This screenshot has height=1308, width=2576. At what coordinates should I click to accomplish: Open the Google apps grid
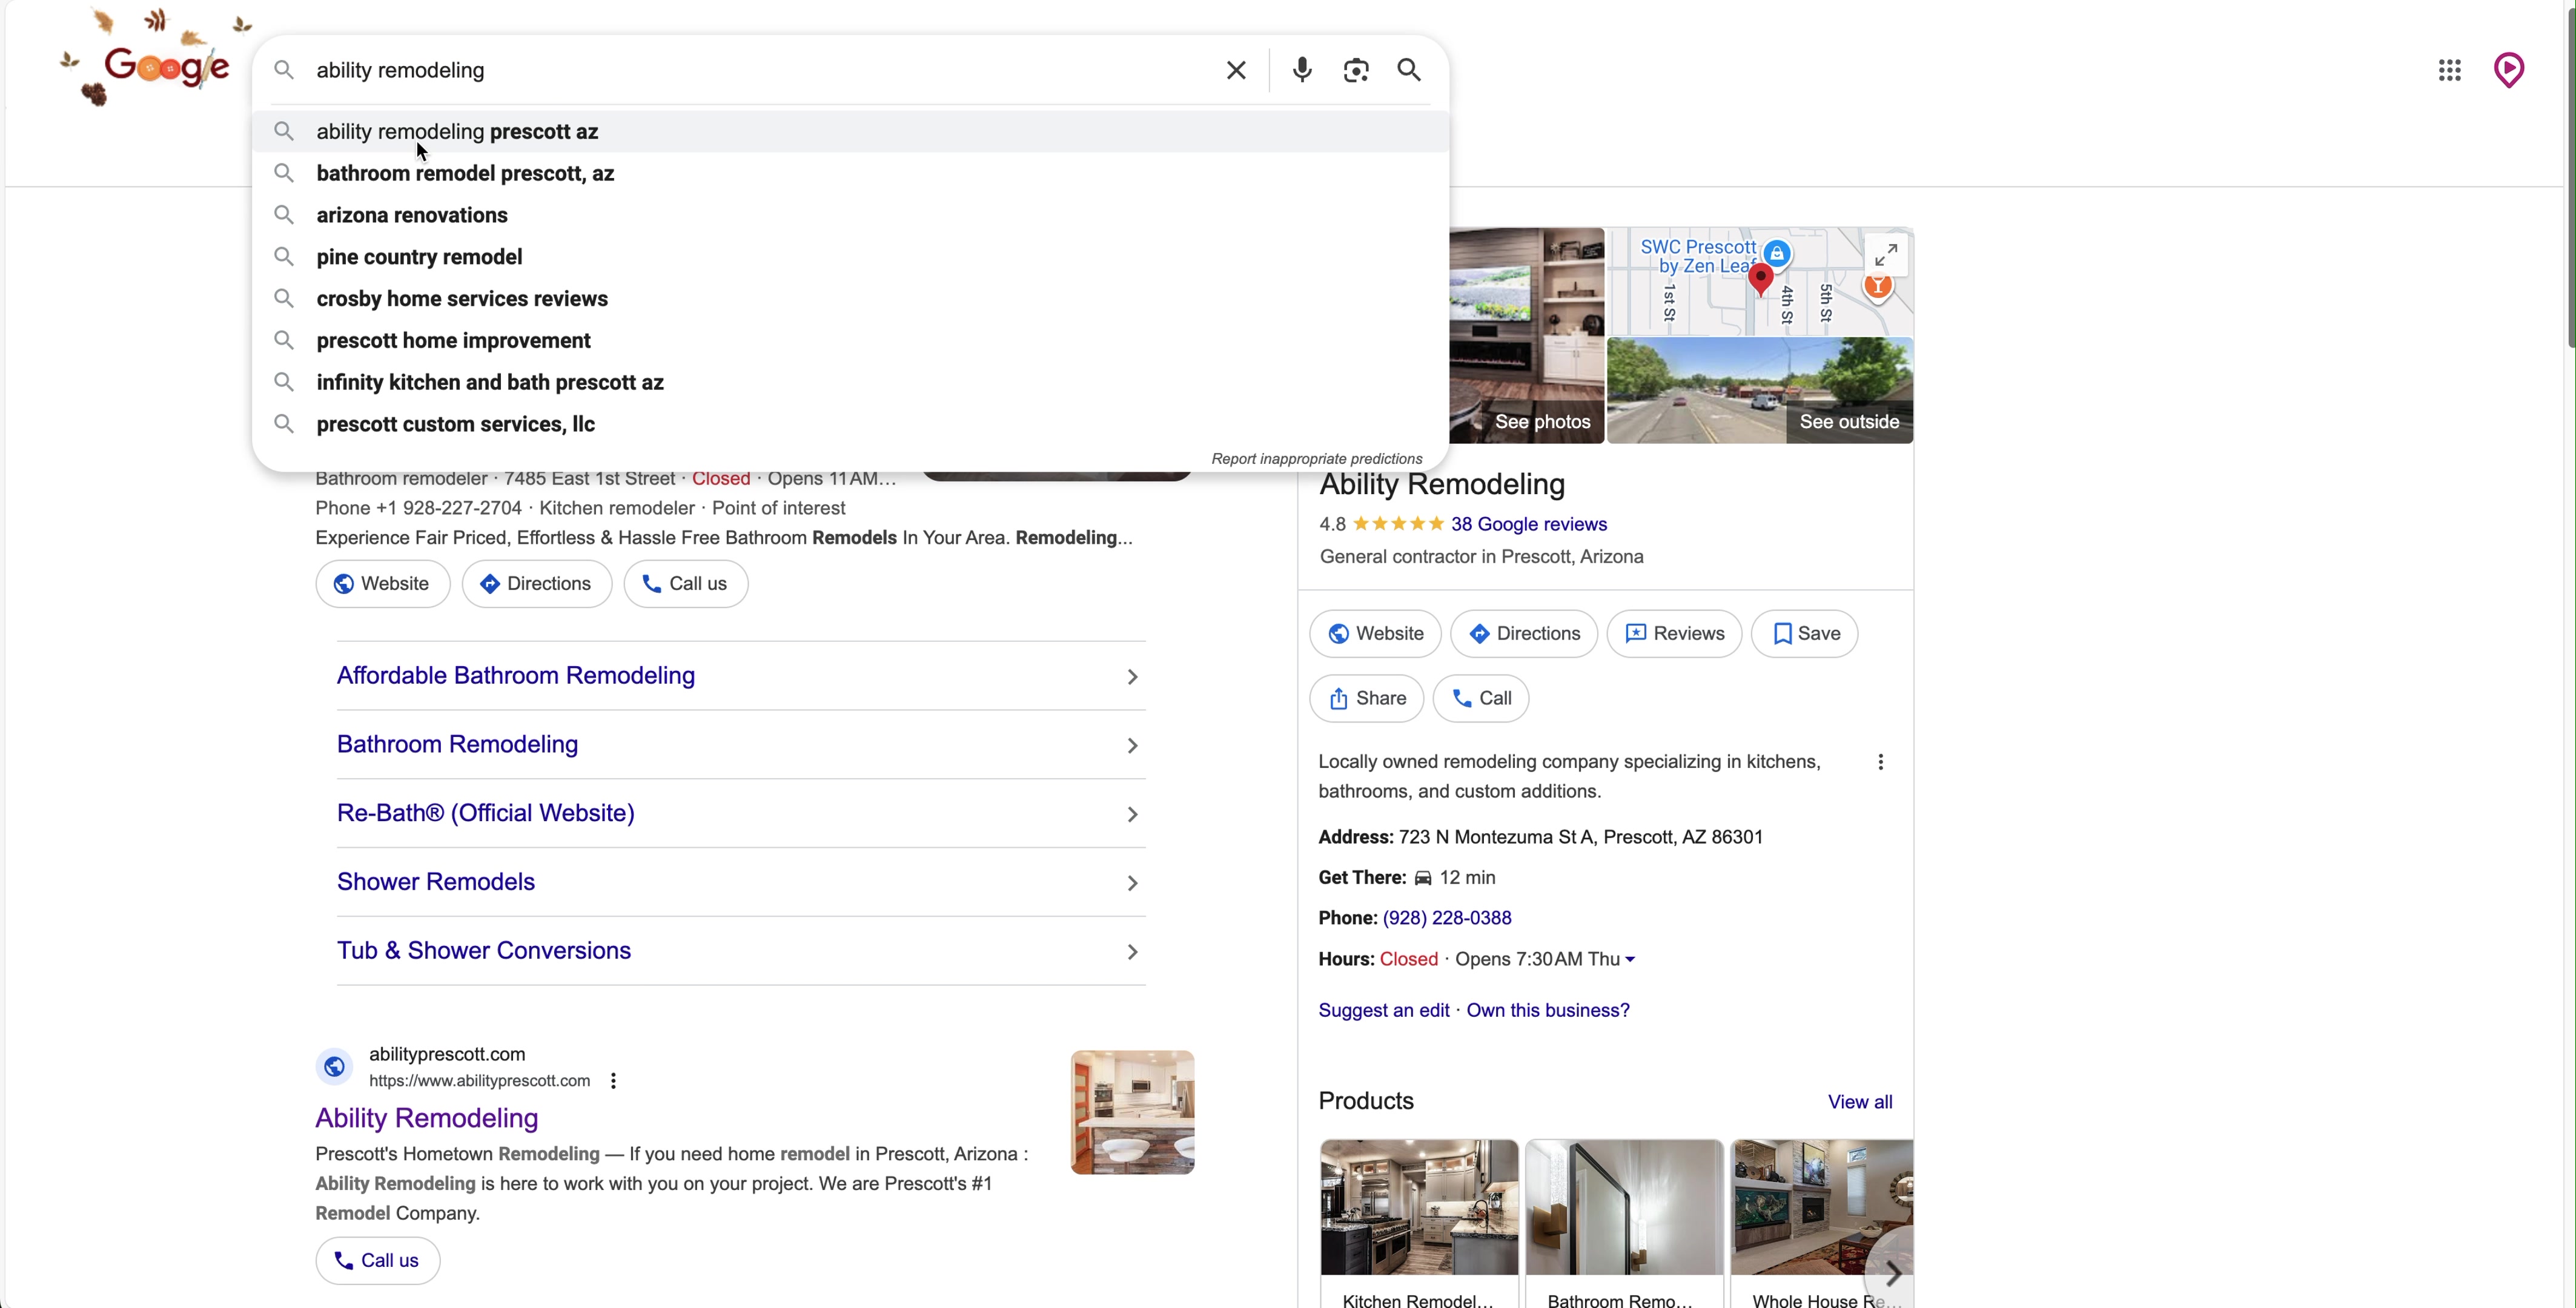coord(2449,70)
